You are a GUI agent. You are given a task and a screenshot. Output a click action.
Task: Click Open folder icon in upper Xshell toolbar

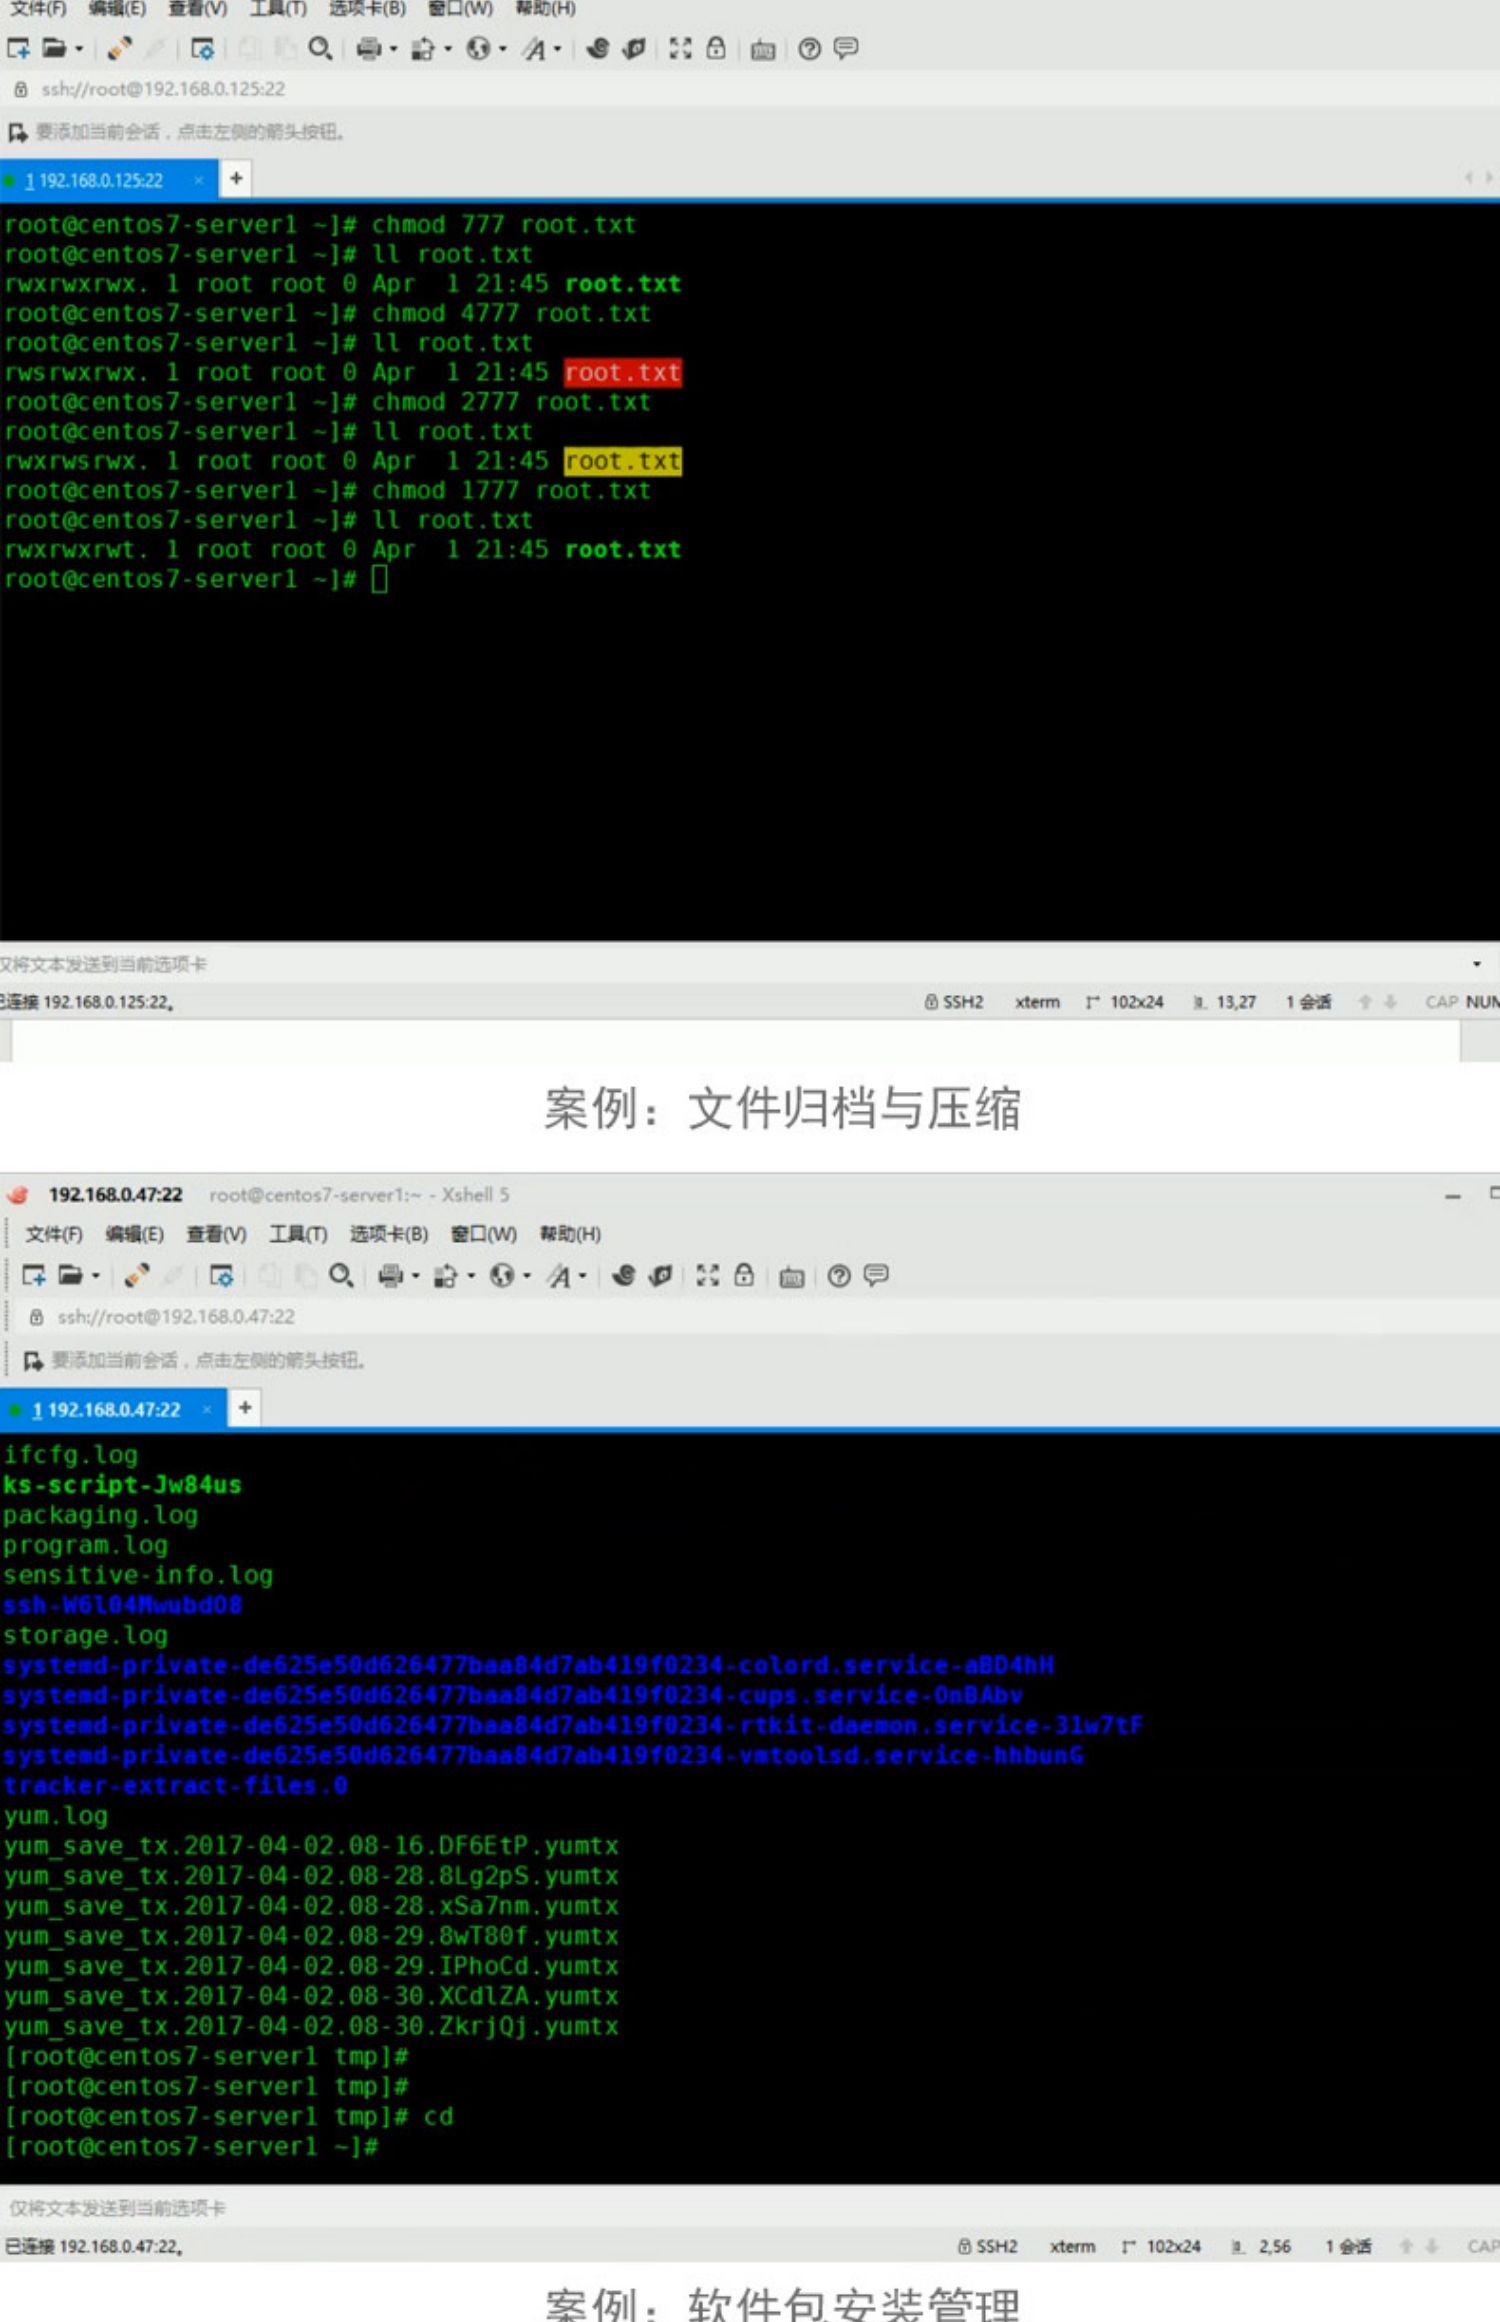[x=54, y=48]
